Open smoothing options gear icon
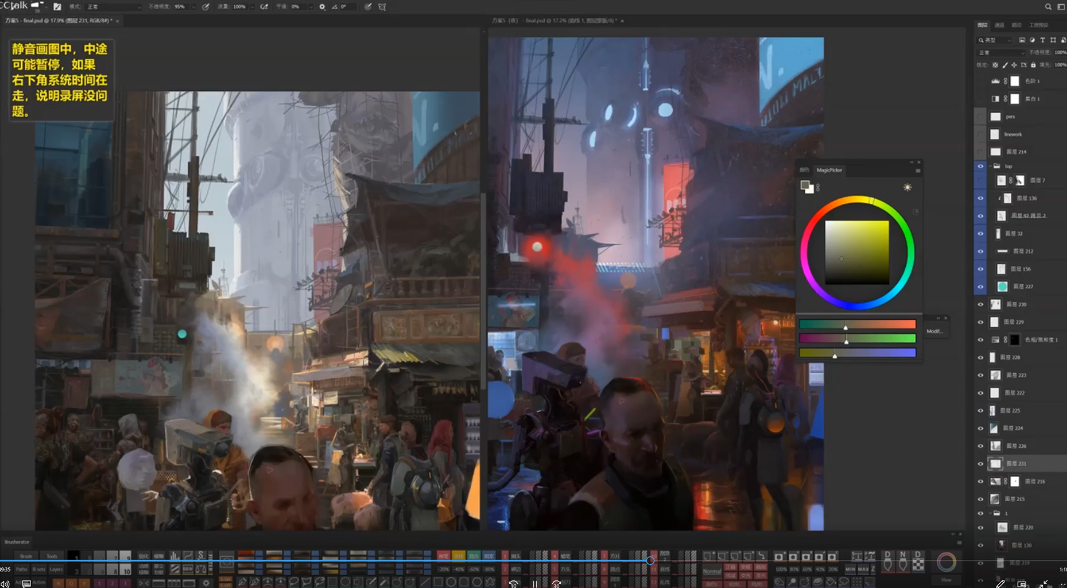The height and width of the screenshot is (588, 1067). 322,7
